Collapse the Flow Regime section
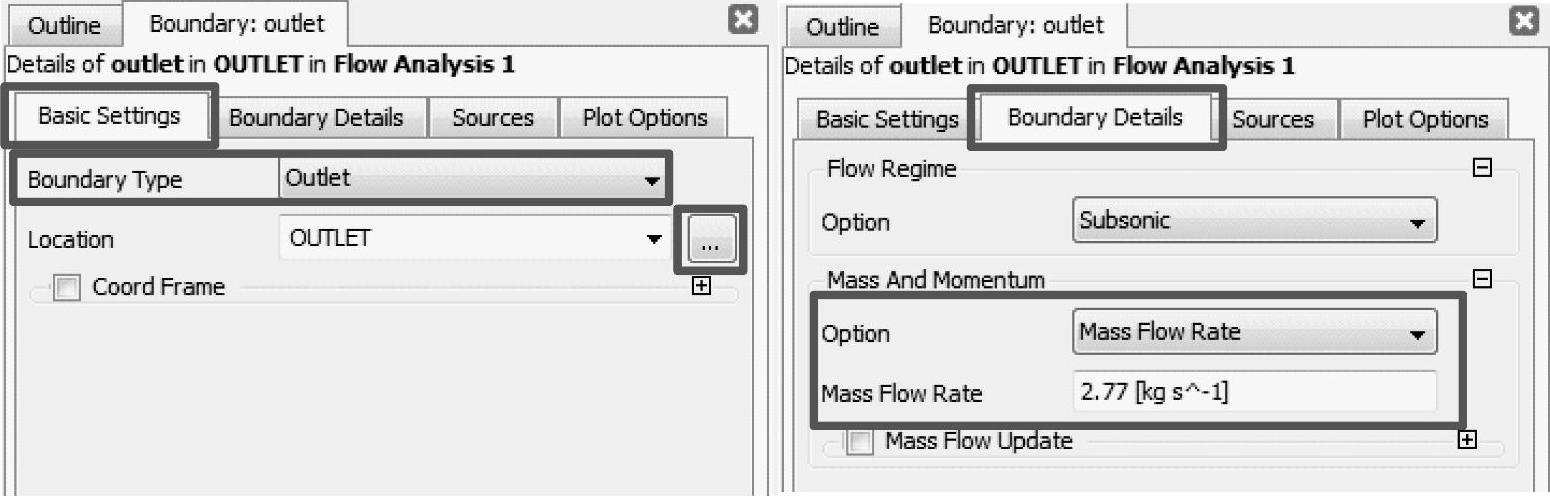 1483,169
